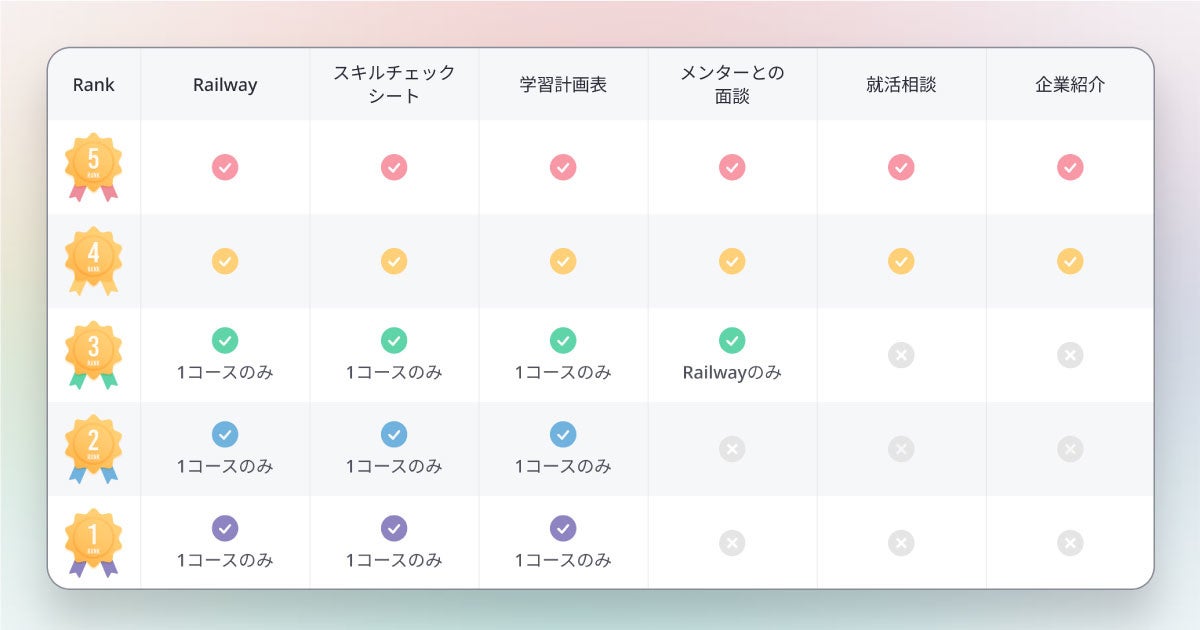Click Rank 1 gray cross under 企業紹介

pyautogui.click(x=1070, y=543)
